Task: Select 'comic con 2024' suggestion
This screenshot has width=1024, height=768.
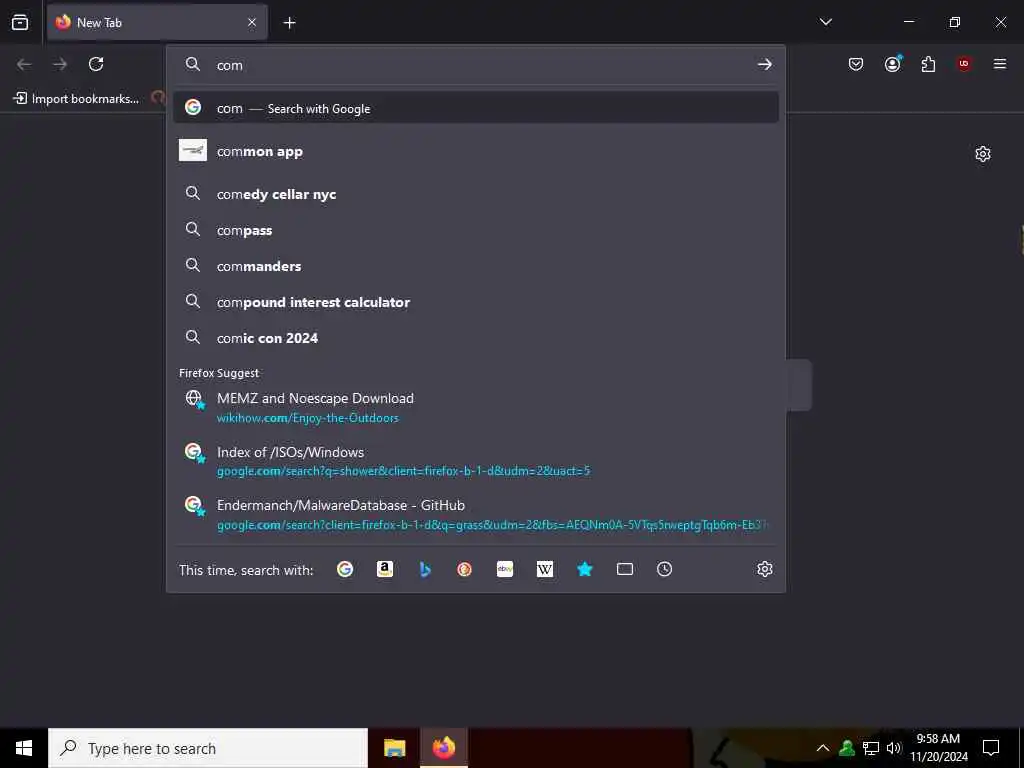Action: point(475,338)
